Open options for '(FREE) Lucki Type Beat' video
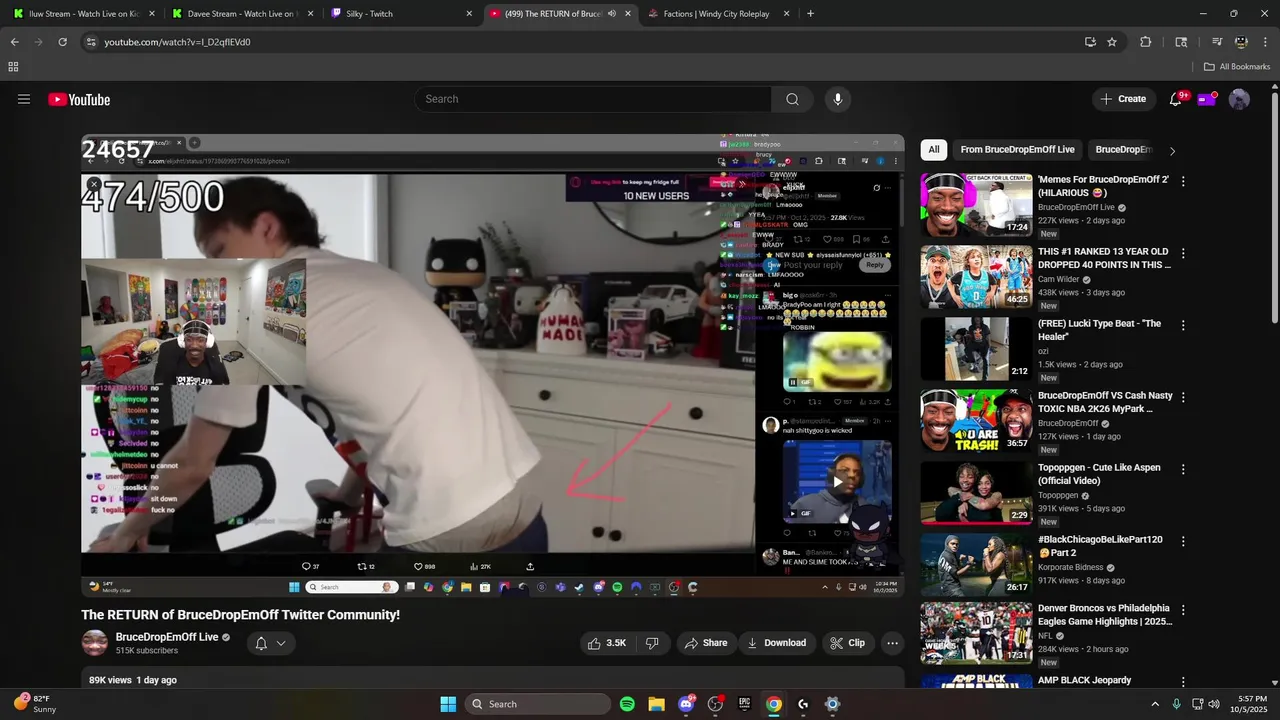Viewport: 1280px width, 720px height. coord(1183,326)
